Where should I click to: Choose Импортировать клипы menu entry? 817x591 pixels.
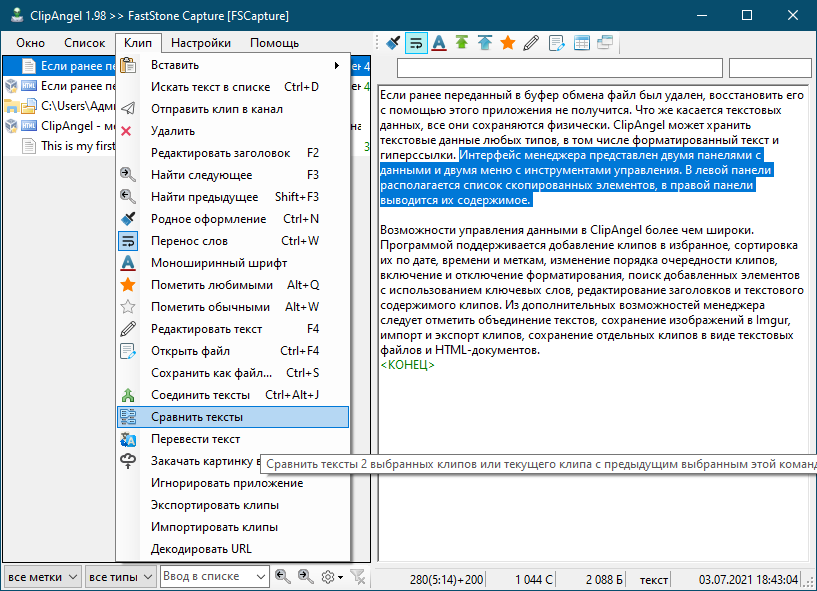pos(233,527)
